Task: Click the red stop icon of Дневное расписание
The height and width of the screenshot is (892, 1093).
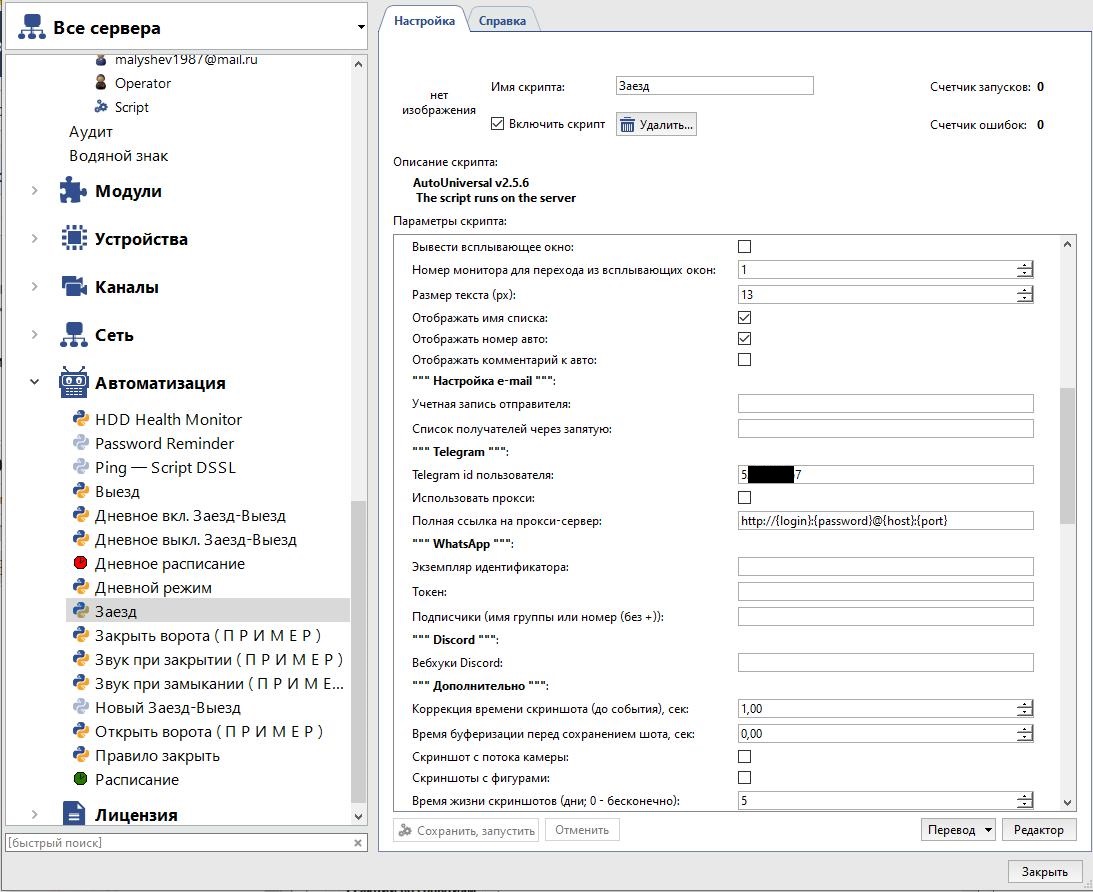Action: point(81,563)
